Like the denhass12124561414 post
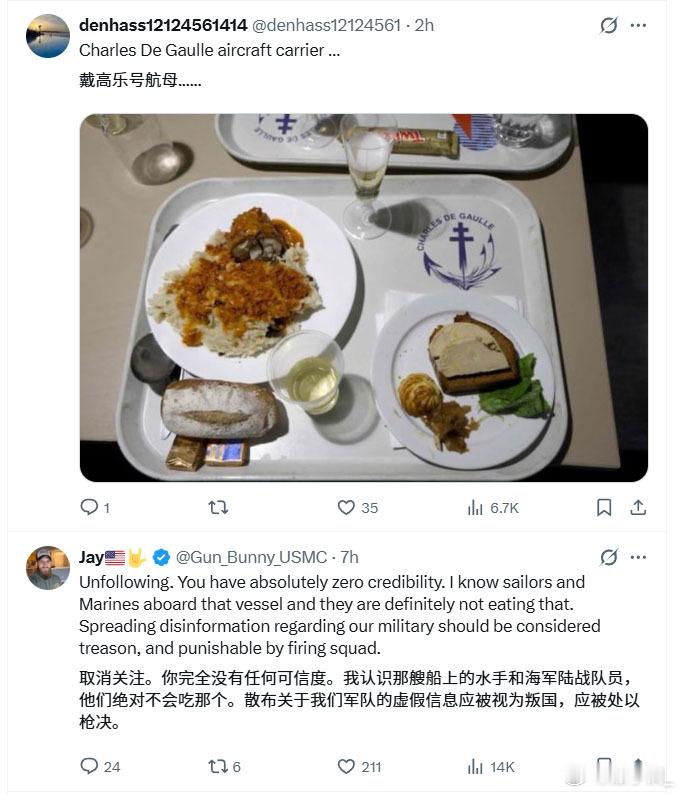681x794 pixels. tap(357, 507)
